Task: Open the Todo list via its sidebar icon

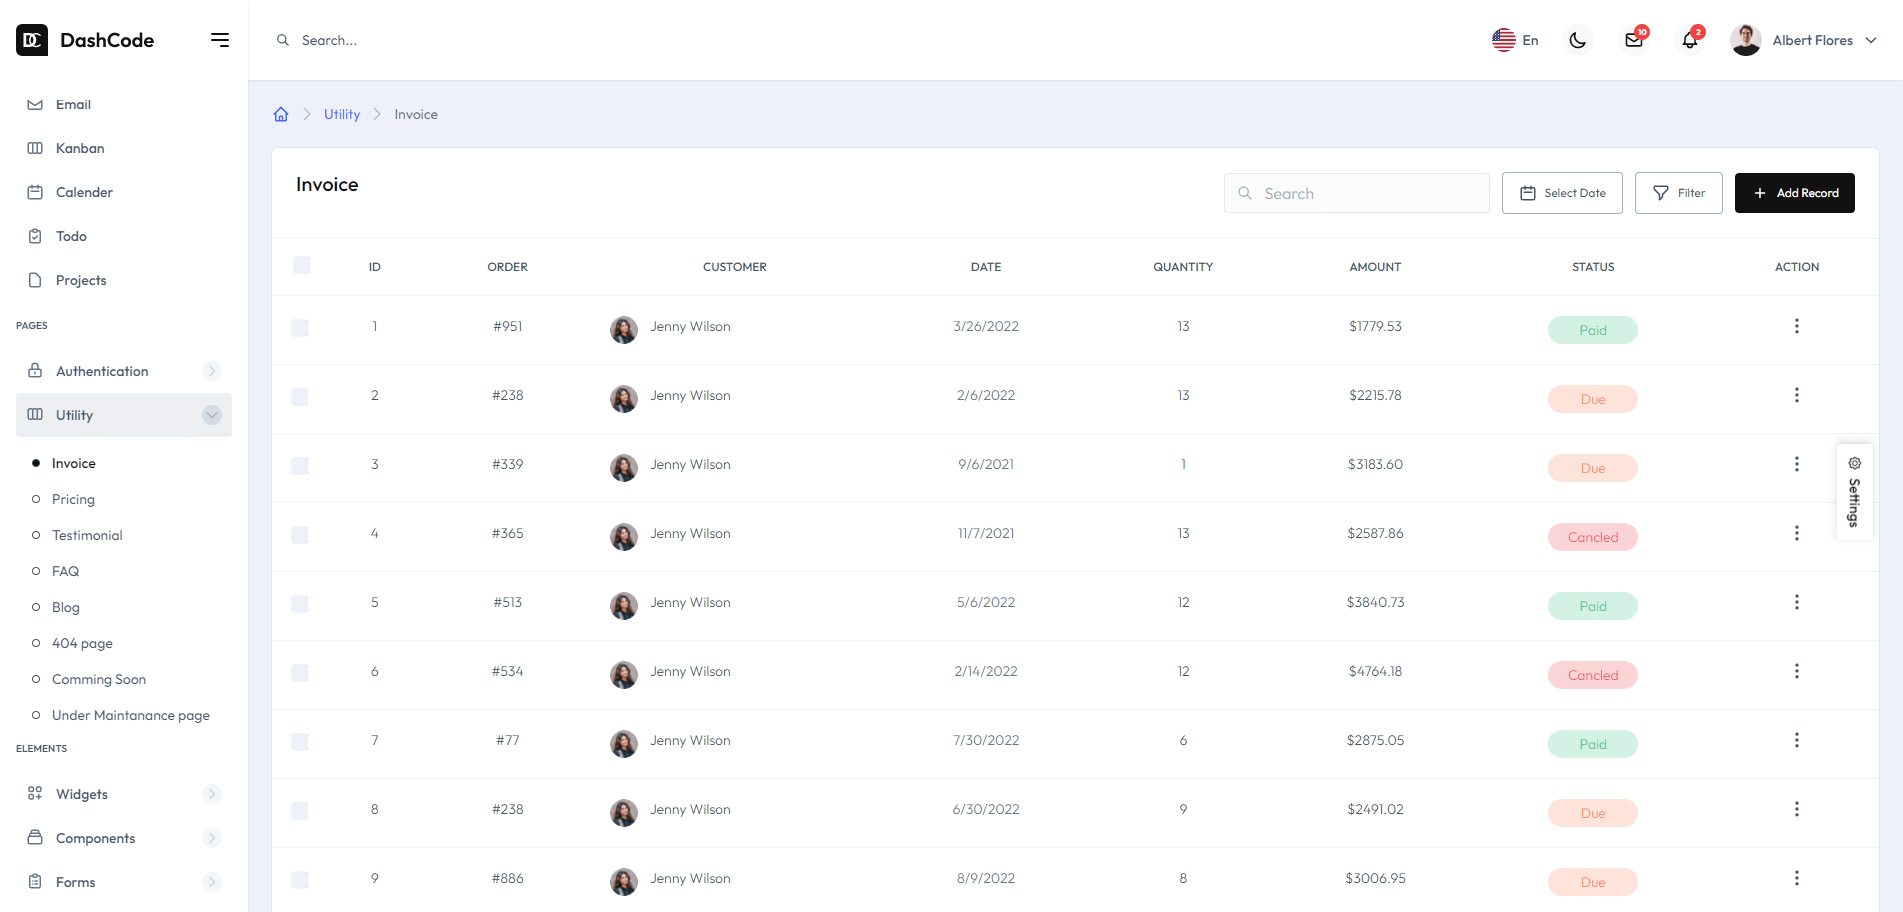Action: [35, 236]
